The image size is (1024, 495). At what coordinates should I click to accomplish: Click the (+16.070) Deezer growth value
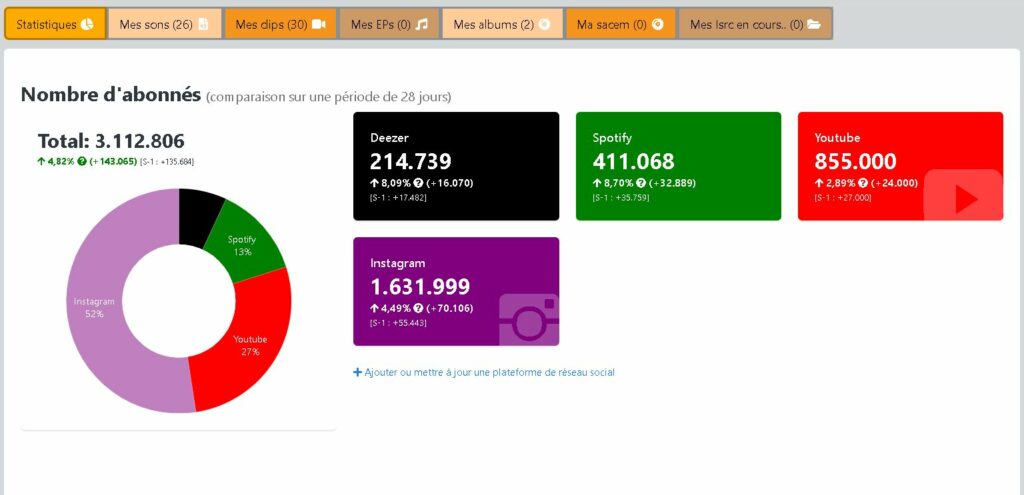[449, 183]
